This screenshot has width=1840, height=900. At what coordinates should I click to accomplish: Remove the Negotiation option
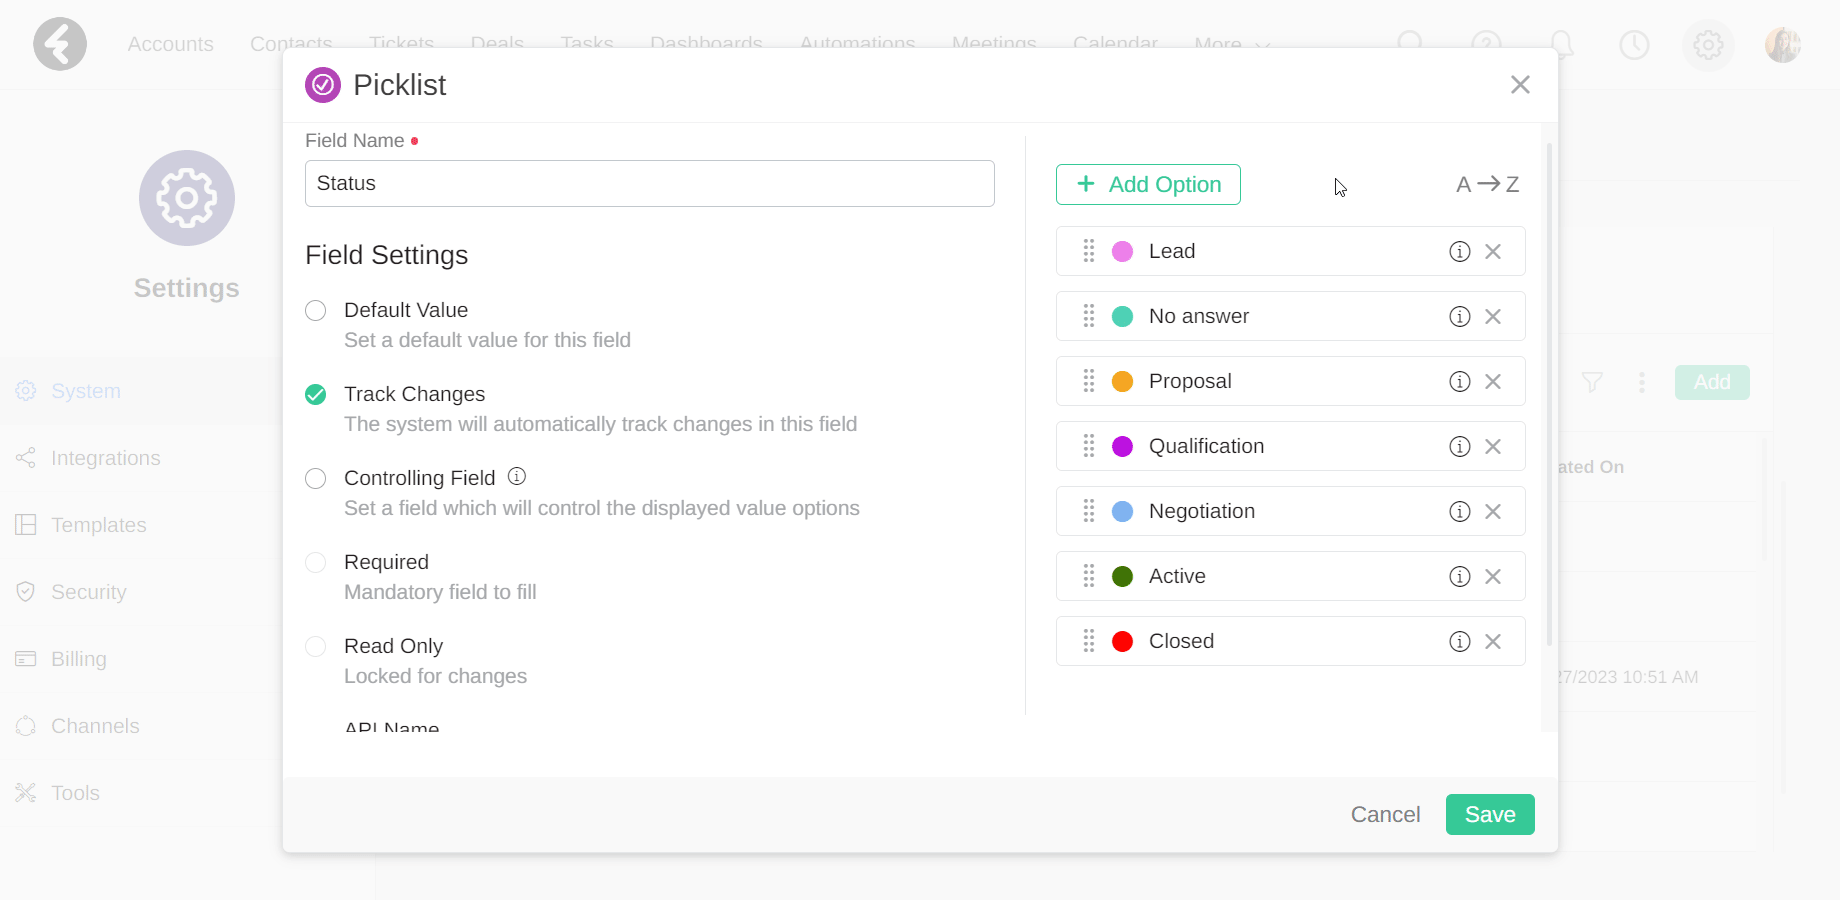point(1493,511)
